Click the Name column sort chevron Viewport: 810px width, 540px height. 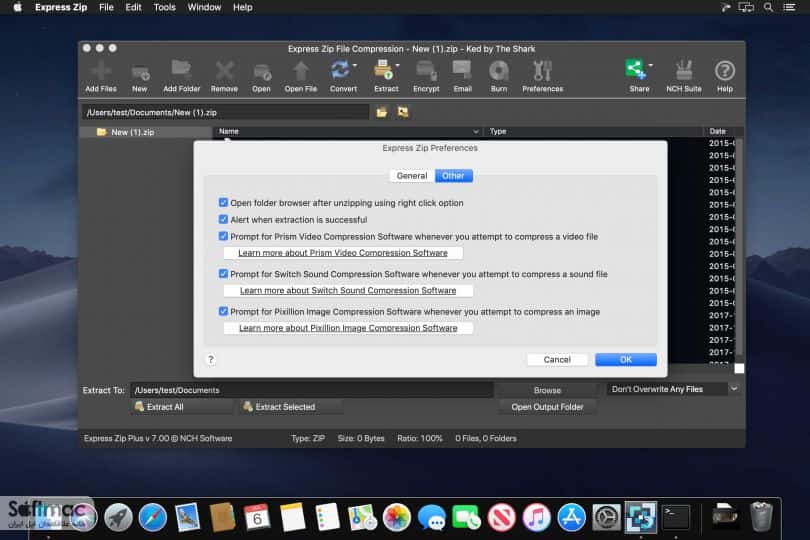click(x=475, y=132)
